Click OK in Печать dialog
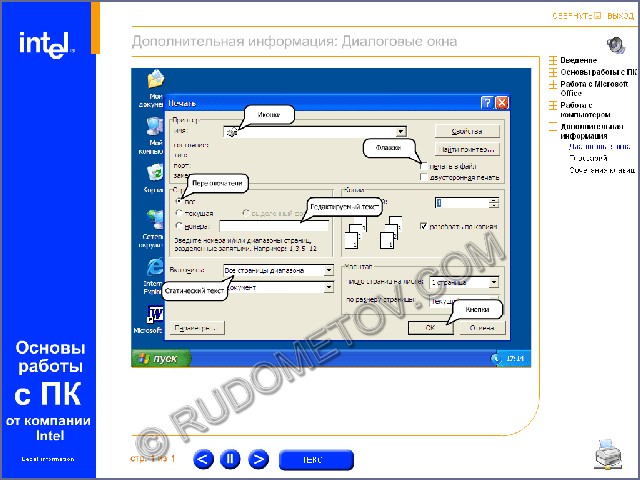This screenshot has width=640, height=480. click(431, 328)
